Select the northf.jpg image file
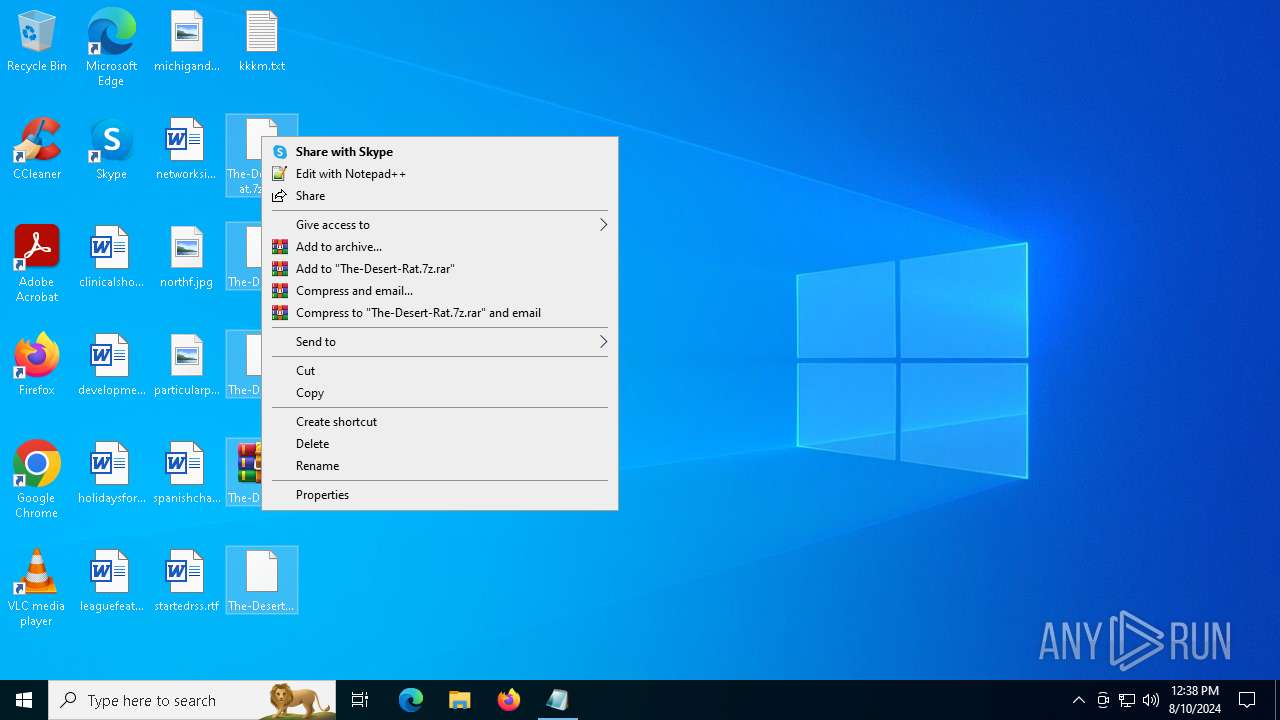Viewport: 1280px width, 720px height. point(187,258)
